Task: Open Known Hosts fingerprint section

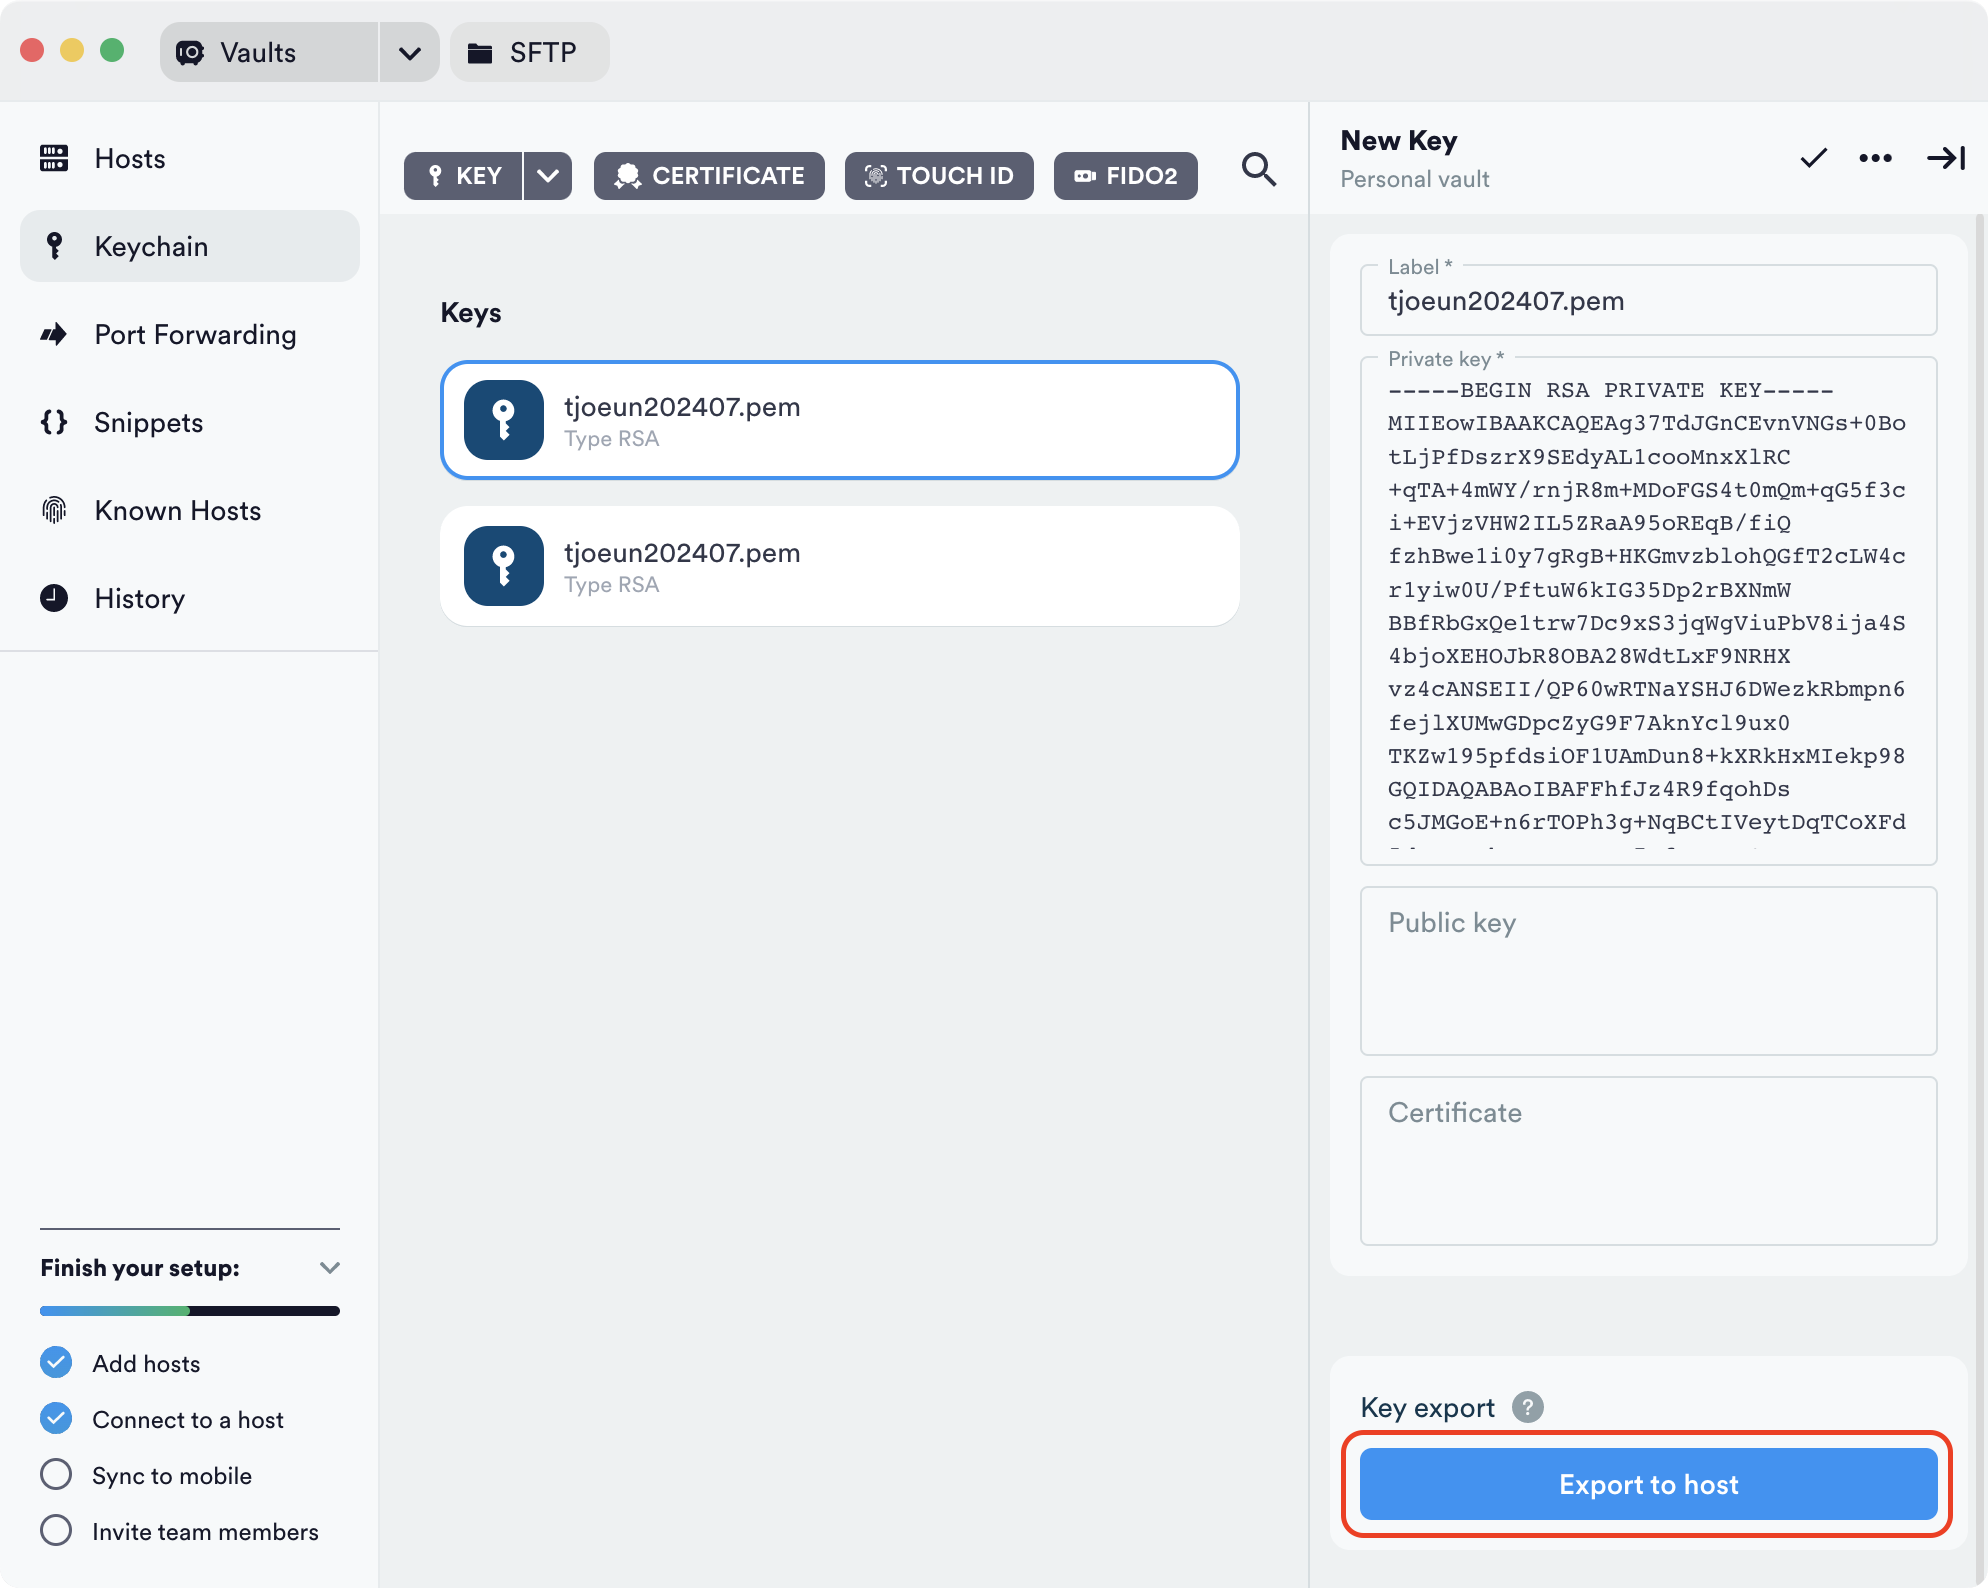Action: point(176,510)
